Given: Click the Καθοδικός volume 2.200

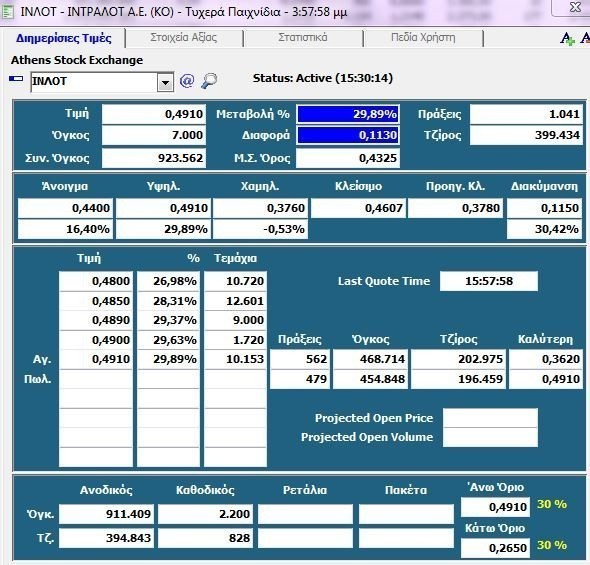Looking at the screenshot, I should pos(205,514).
